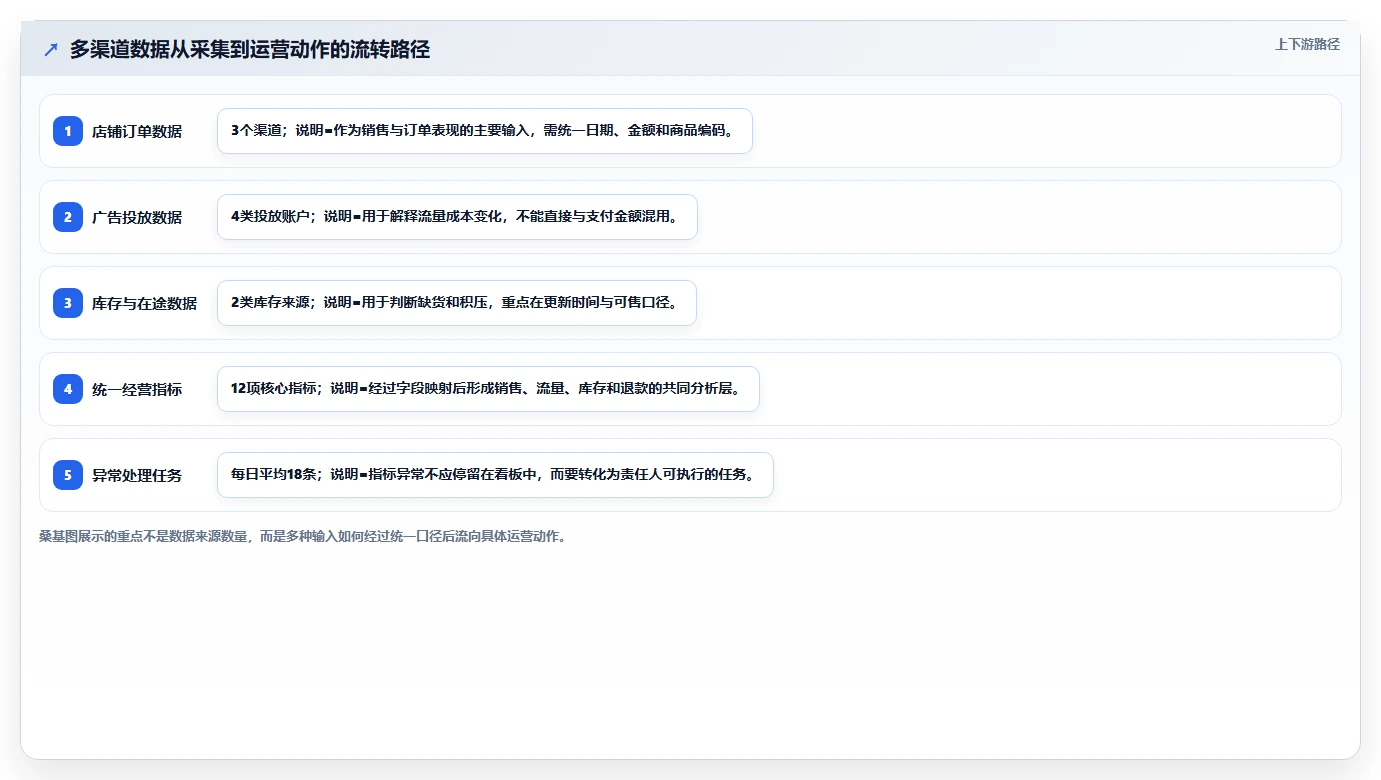Click the title 多渠道数据从采集到运营动作的流转路径
This screenshot has width=1381, height=780.
[249, 49]
